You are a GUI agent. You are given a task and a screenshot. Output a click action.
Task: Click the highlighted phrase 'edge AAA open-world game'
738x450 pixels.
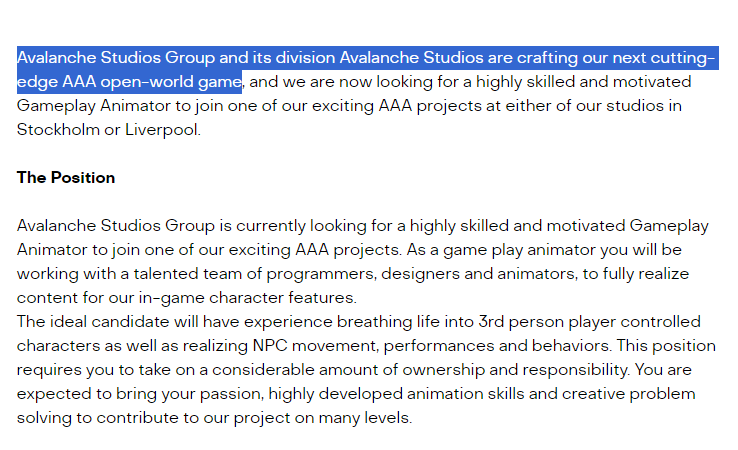pyautogui.click(x=129, y=82)
